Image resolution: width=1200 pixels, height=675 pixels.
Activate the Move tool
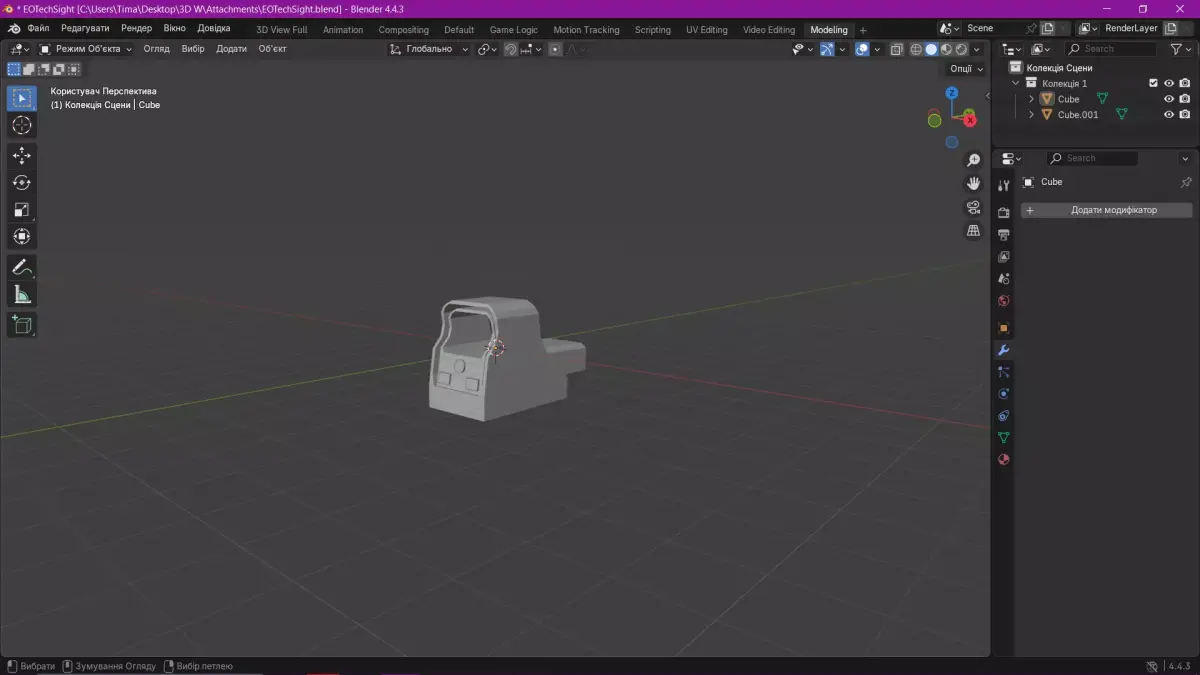click(22, 156)
